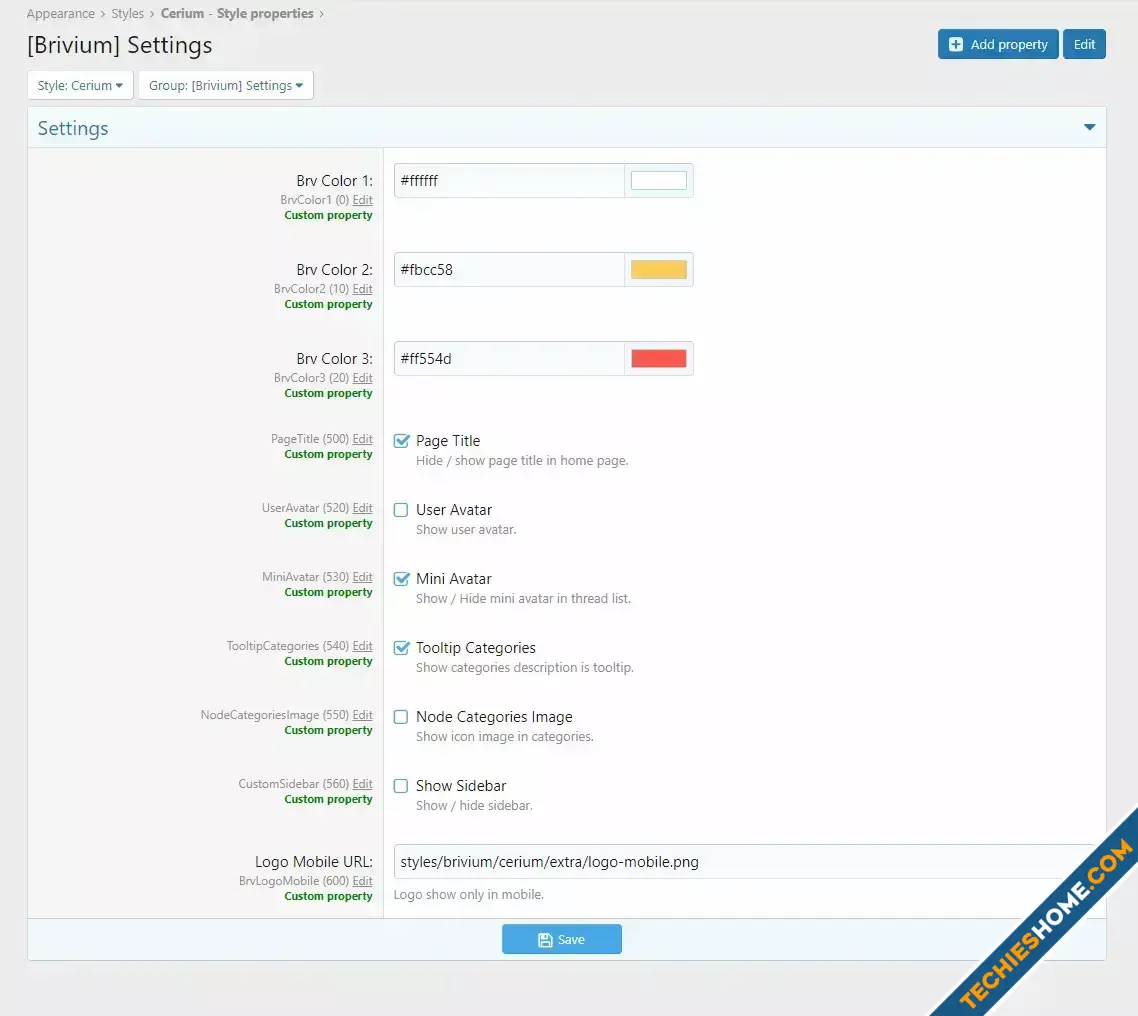Screen dimensions: 1138x1016
Task: Enable the Show Sidebar checkbox
Action: click(401, 785)
